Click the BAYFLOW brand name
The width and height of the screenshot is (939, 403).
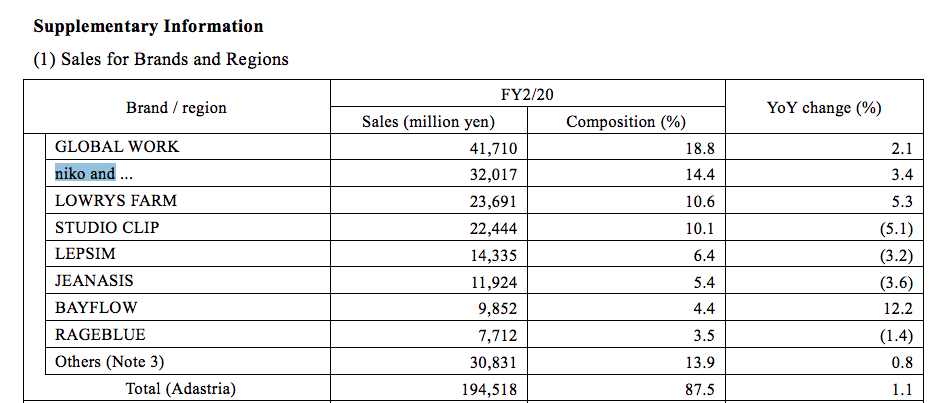coord(96,308)
